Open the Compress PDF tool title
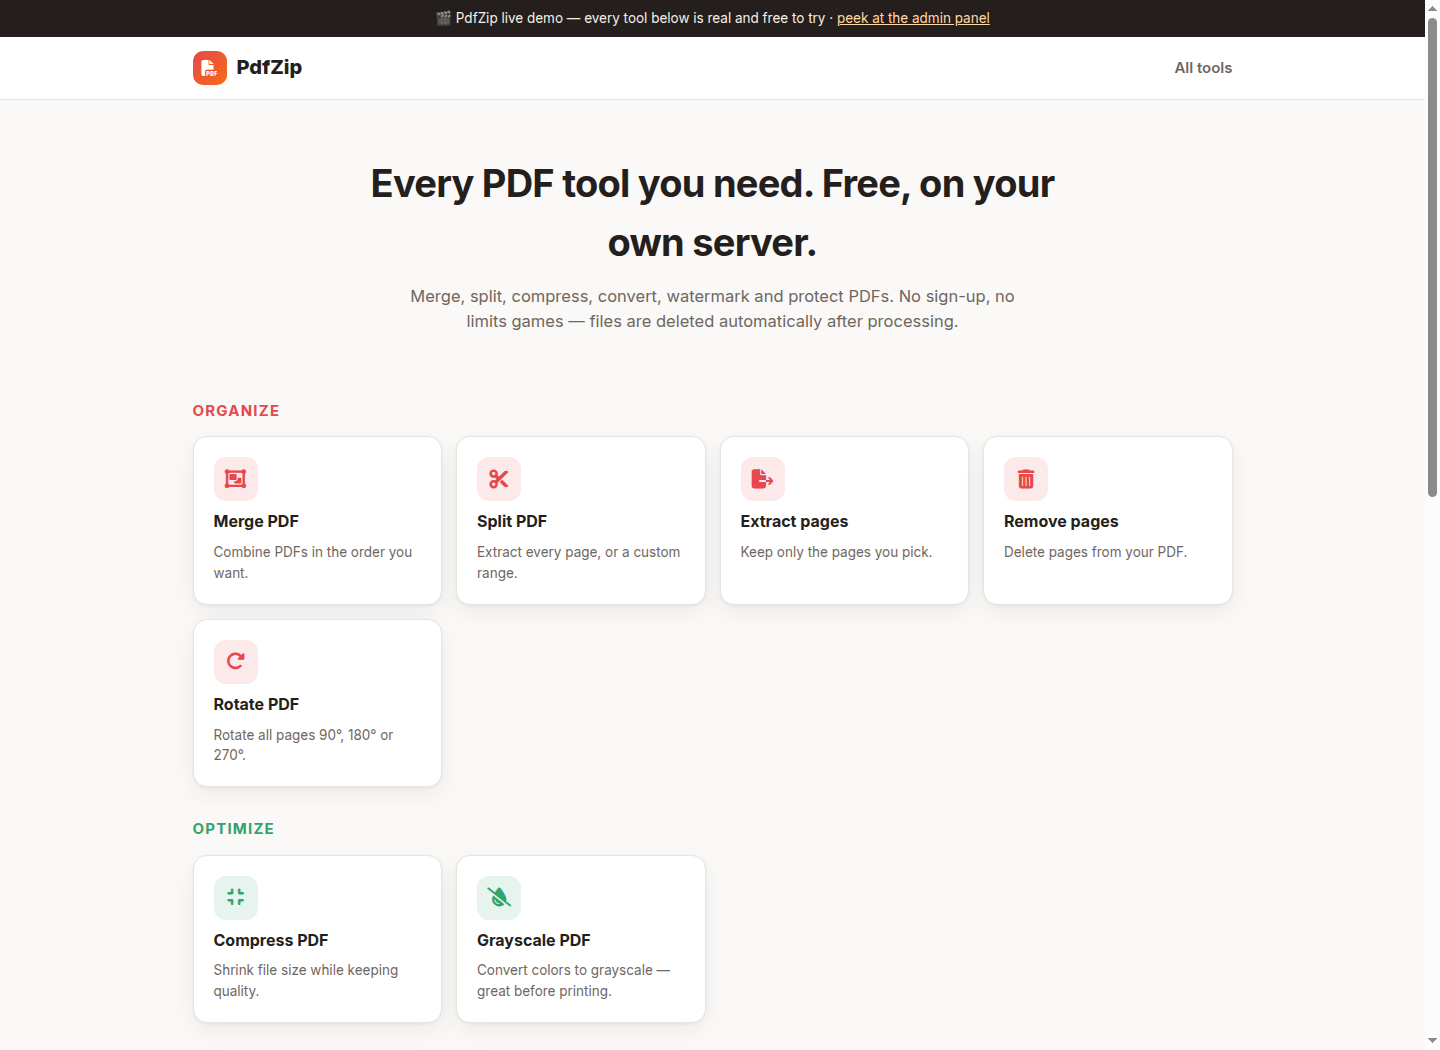 click(x=271, y=940)
